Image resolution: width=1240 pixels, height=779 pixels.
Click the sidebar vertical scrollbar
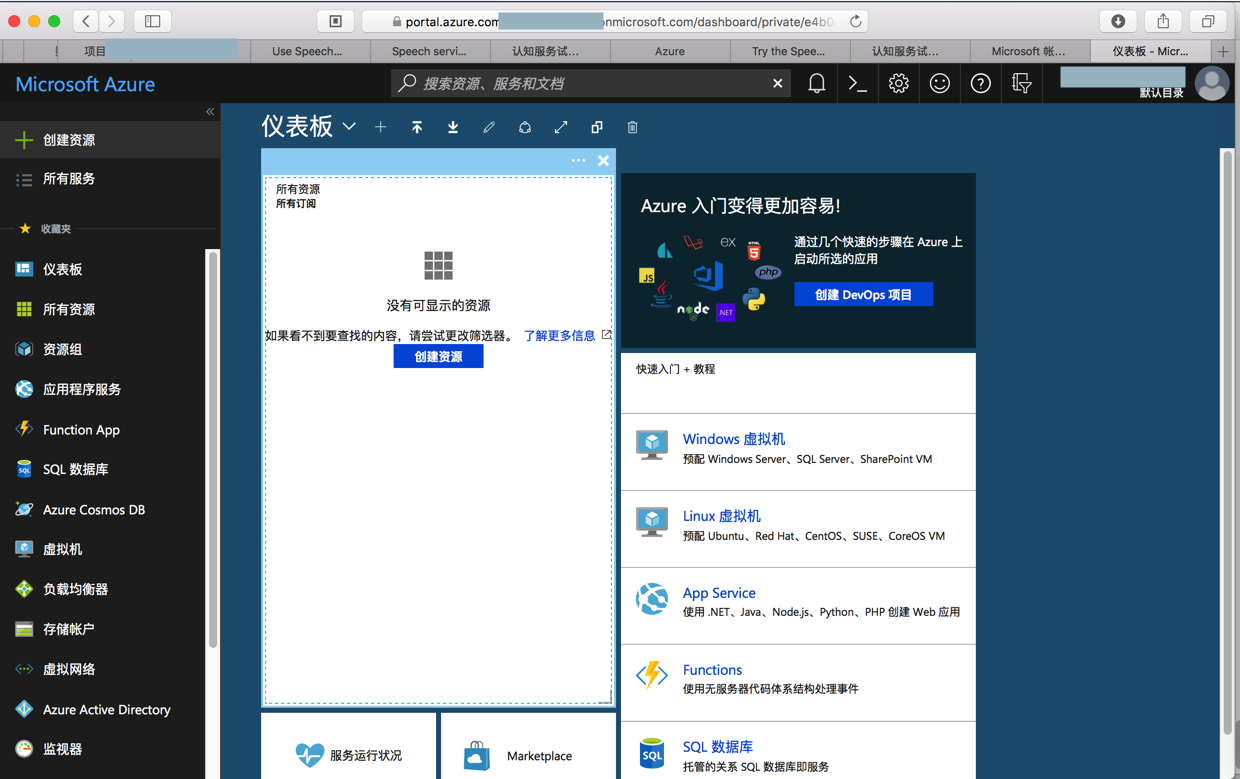(212, 450)
